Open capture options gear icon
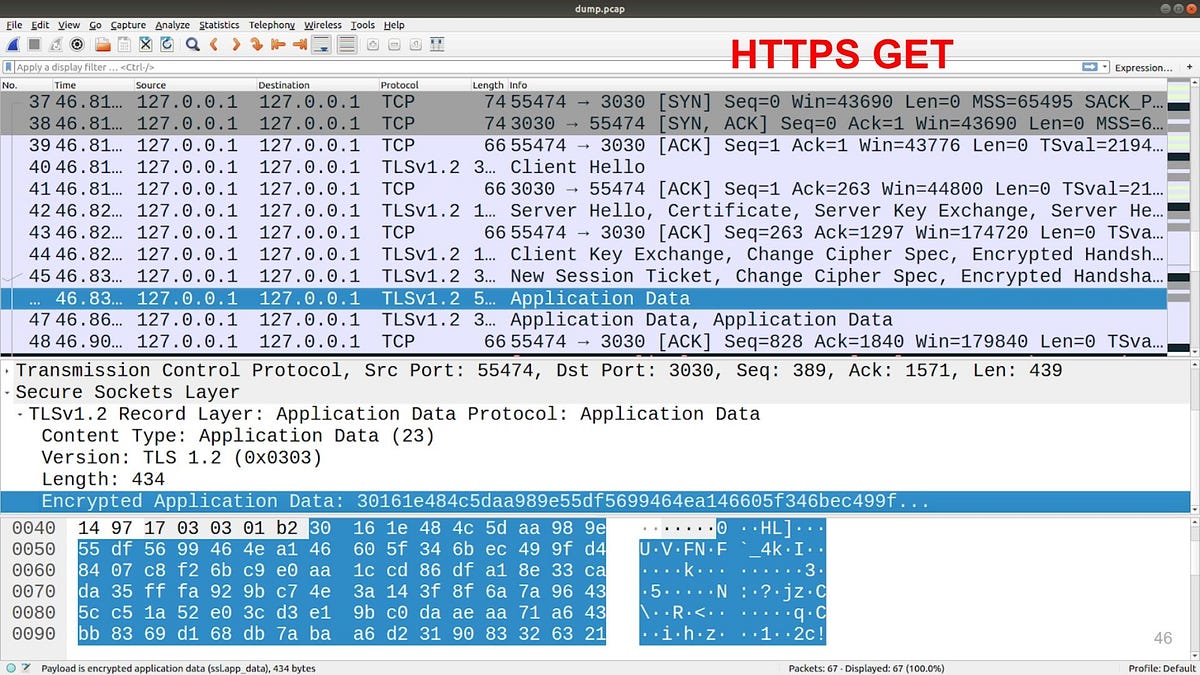This screenshot has height=675, width=1200. pyautogui.click(x=77, y=45)
